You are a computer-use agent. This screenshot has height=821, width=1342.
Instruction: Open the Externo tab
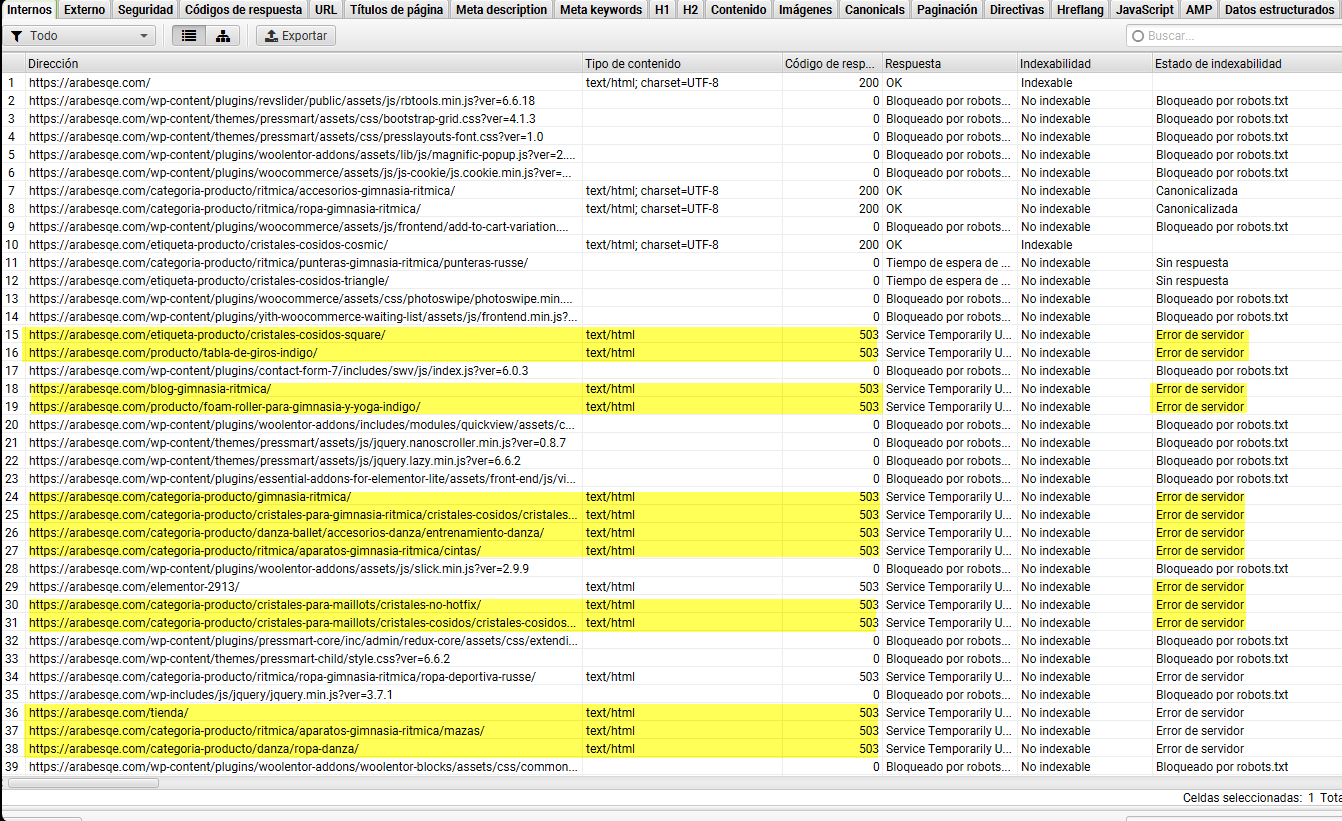coord(84,10)
